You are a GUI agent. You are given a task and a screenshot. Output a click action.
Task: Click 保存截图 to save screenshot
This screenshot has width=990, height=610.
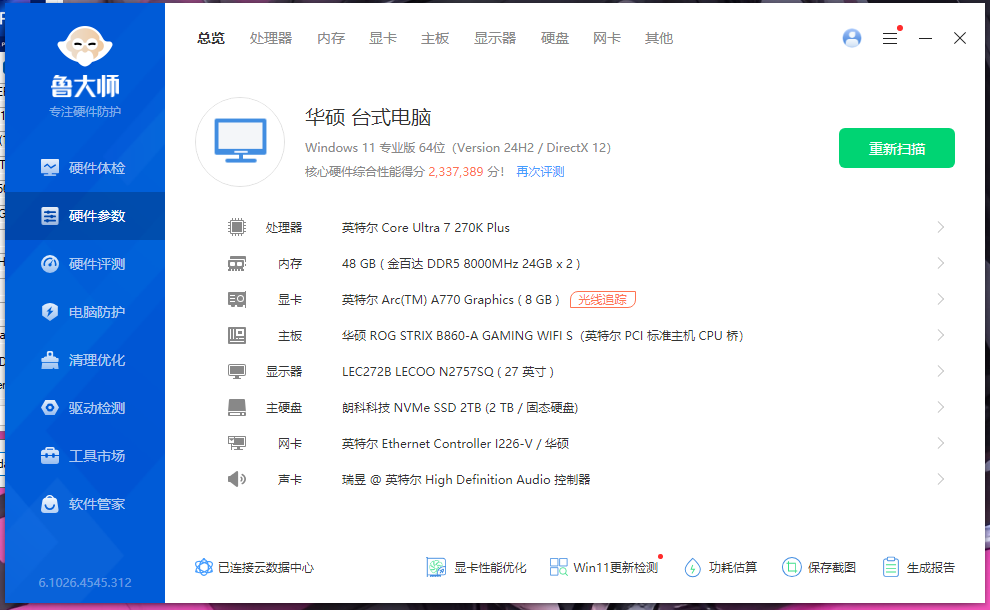point(819,567)
